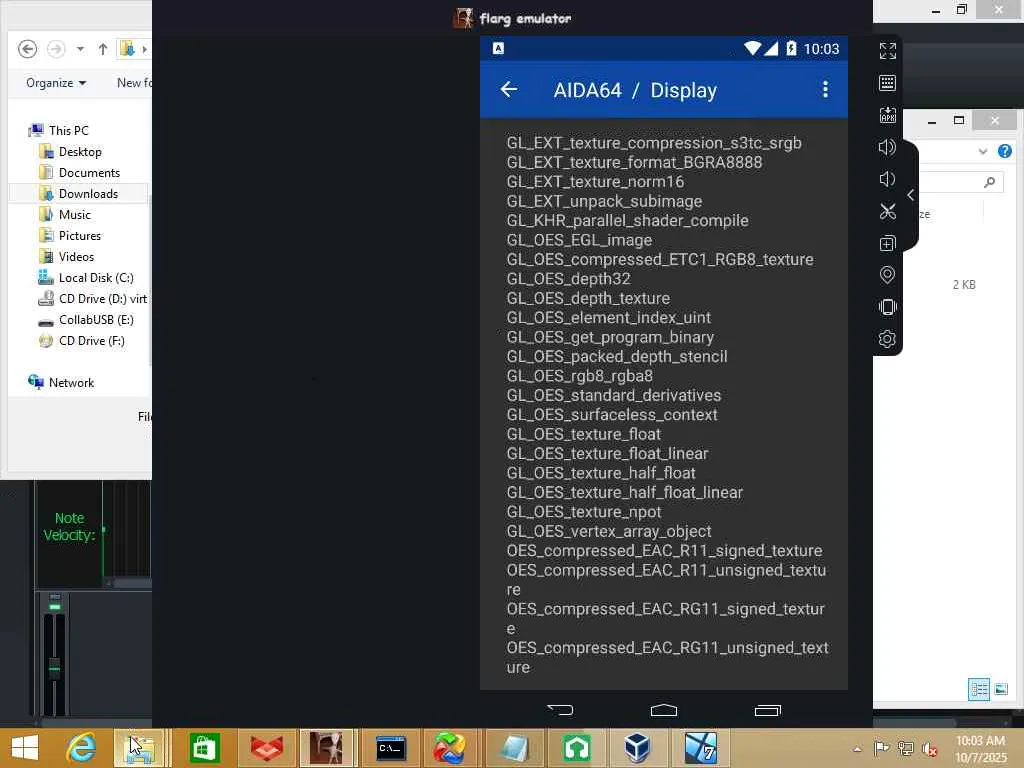
Task: Click GL_KHR_parallel_shader_compile entry
Action: point(627,221)
